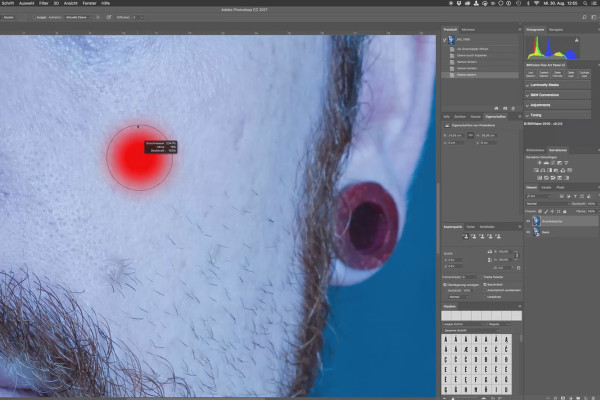Switch to the Bibliotheken tab
The image size is (600, 400).
[535, 150]
